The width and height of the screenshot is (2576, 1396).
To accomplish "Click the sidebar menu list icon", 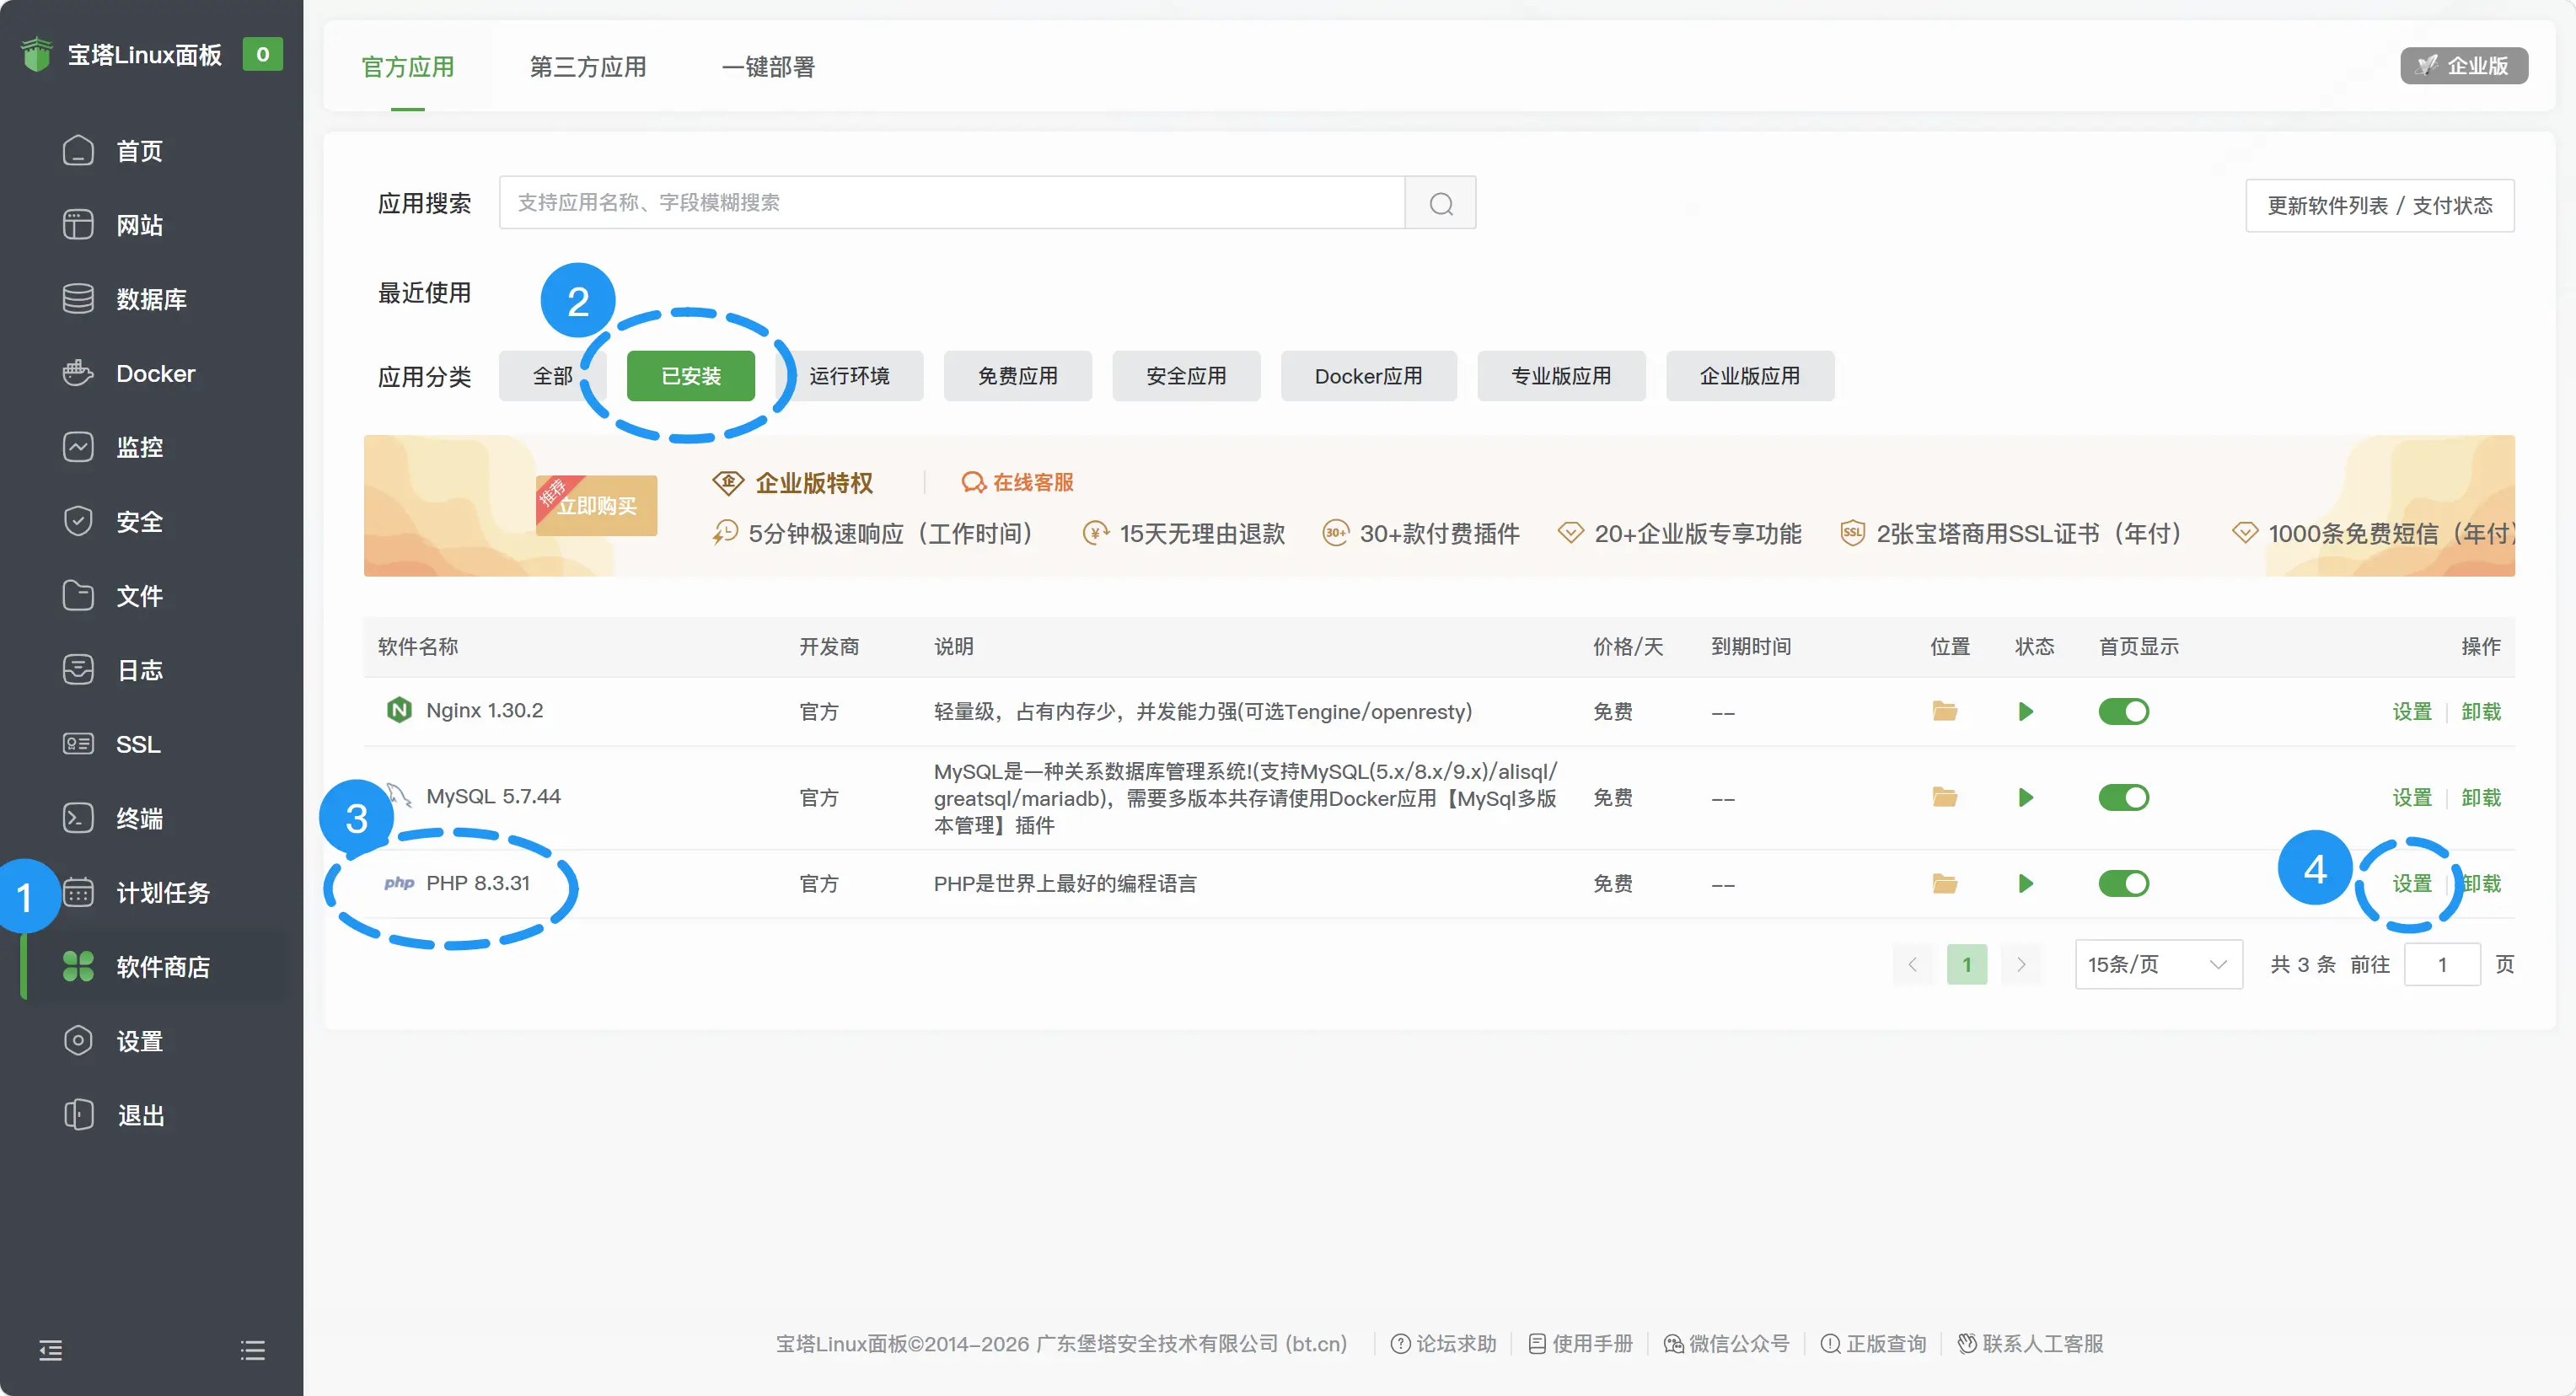I will click(253, 1350).
